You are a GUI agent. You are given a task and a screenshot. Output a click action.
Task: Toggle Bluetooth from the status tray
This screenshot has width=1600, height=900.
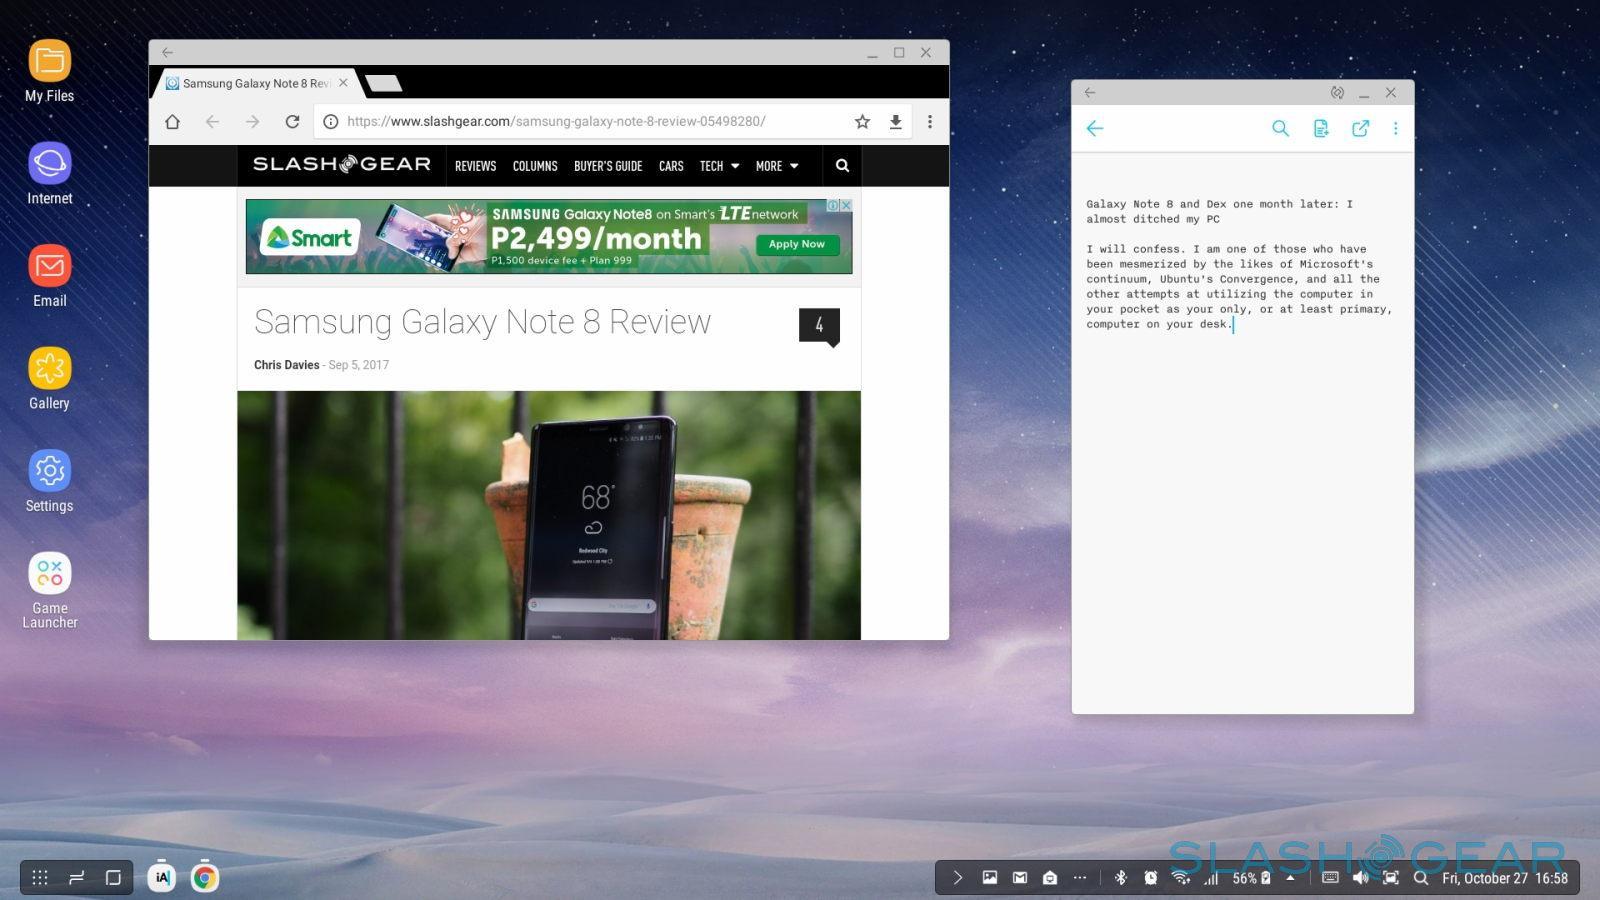coord(1120,878)
